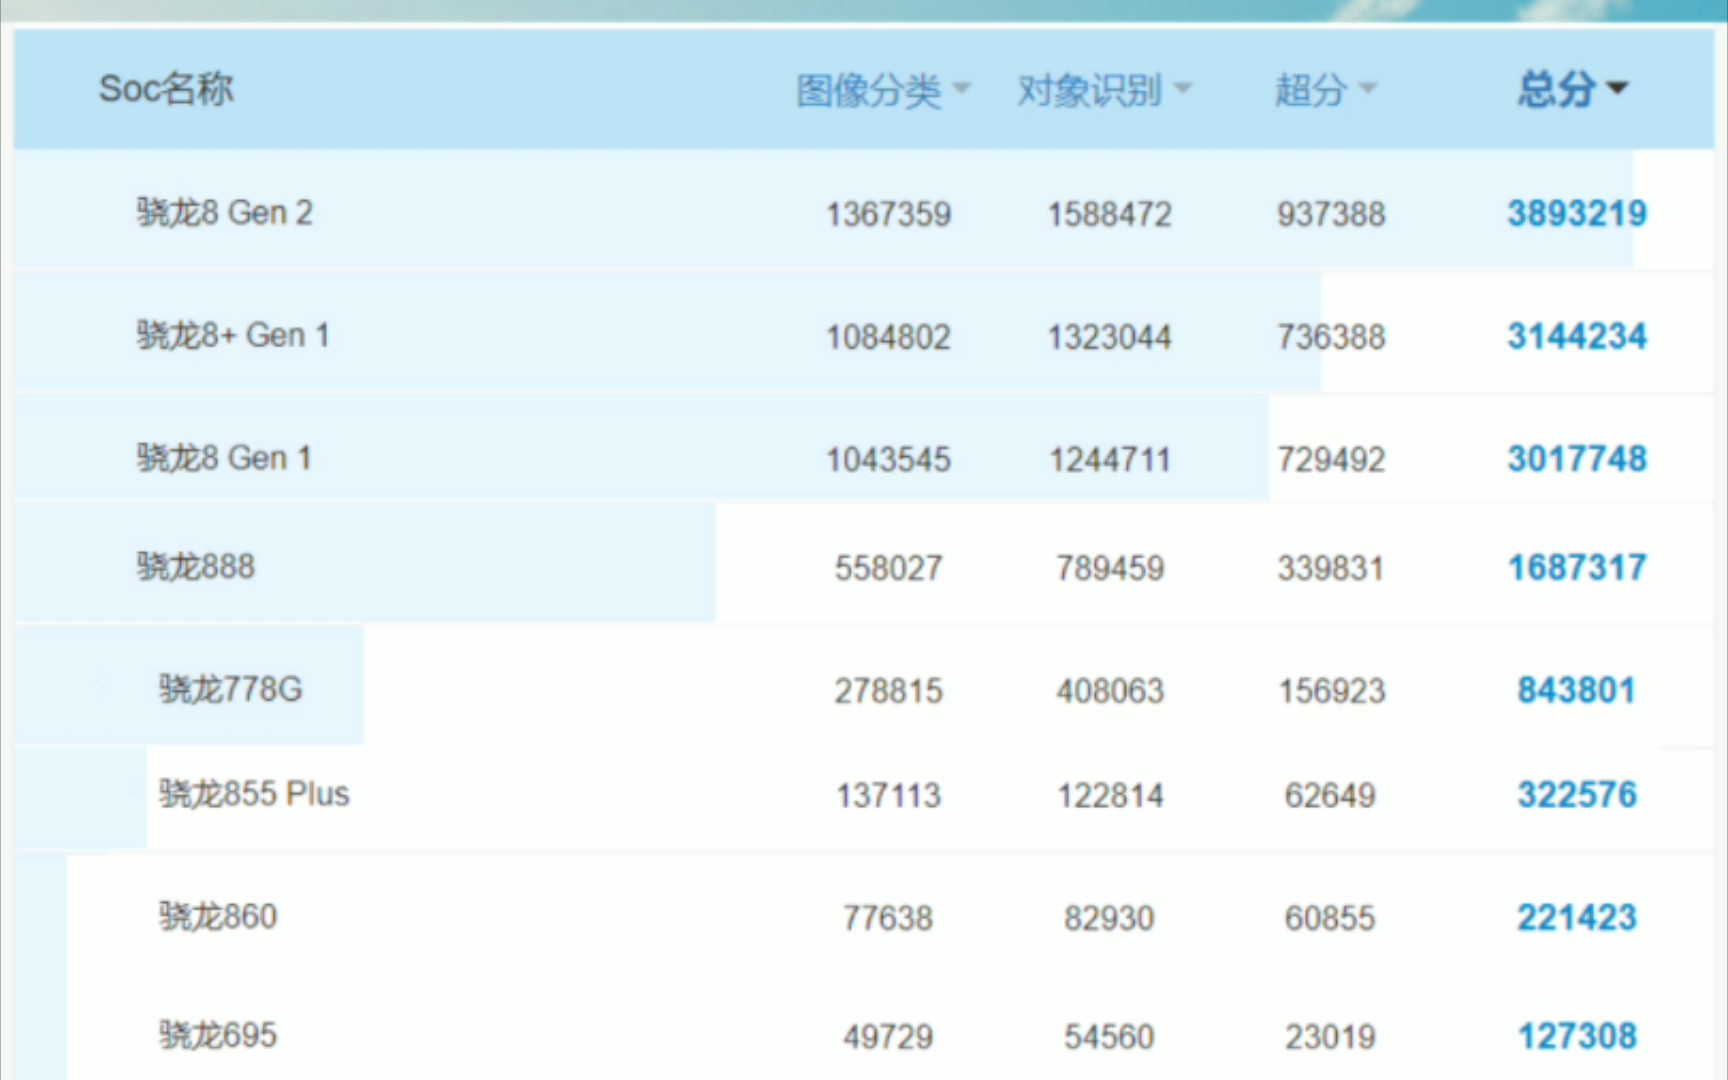Click image classification value 1043545
This screenshot has height=1080, width=1728.
click(x=888, y=460)
